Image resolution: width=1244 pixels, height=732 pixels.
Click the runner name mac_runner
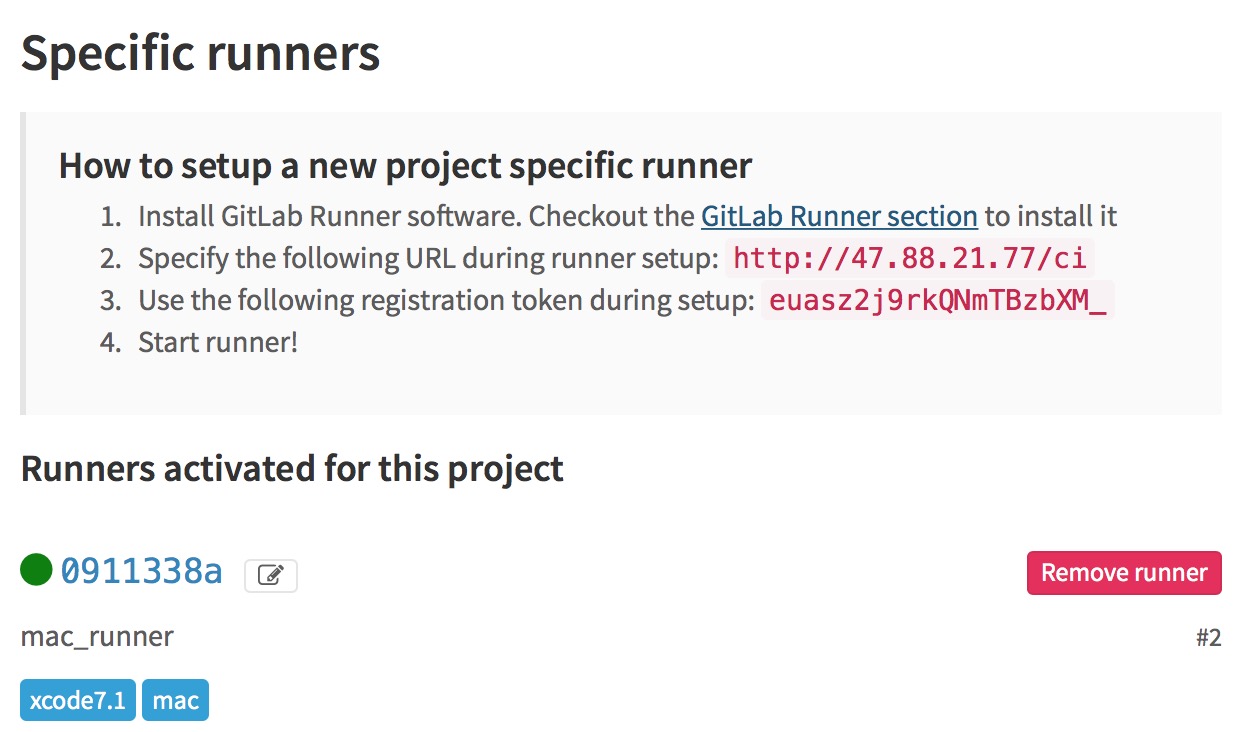97,636
